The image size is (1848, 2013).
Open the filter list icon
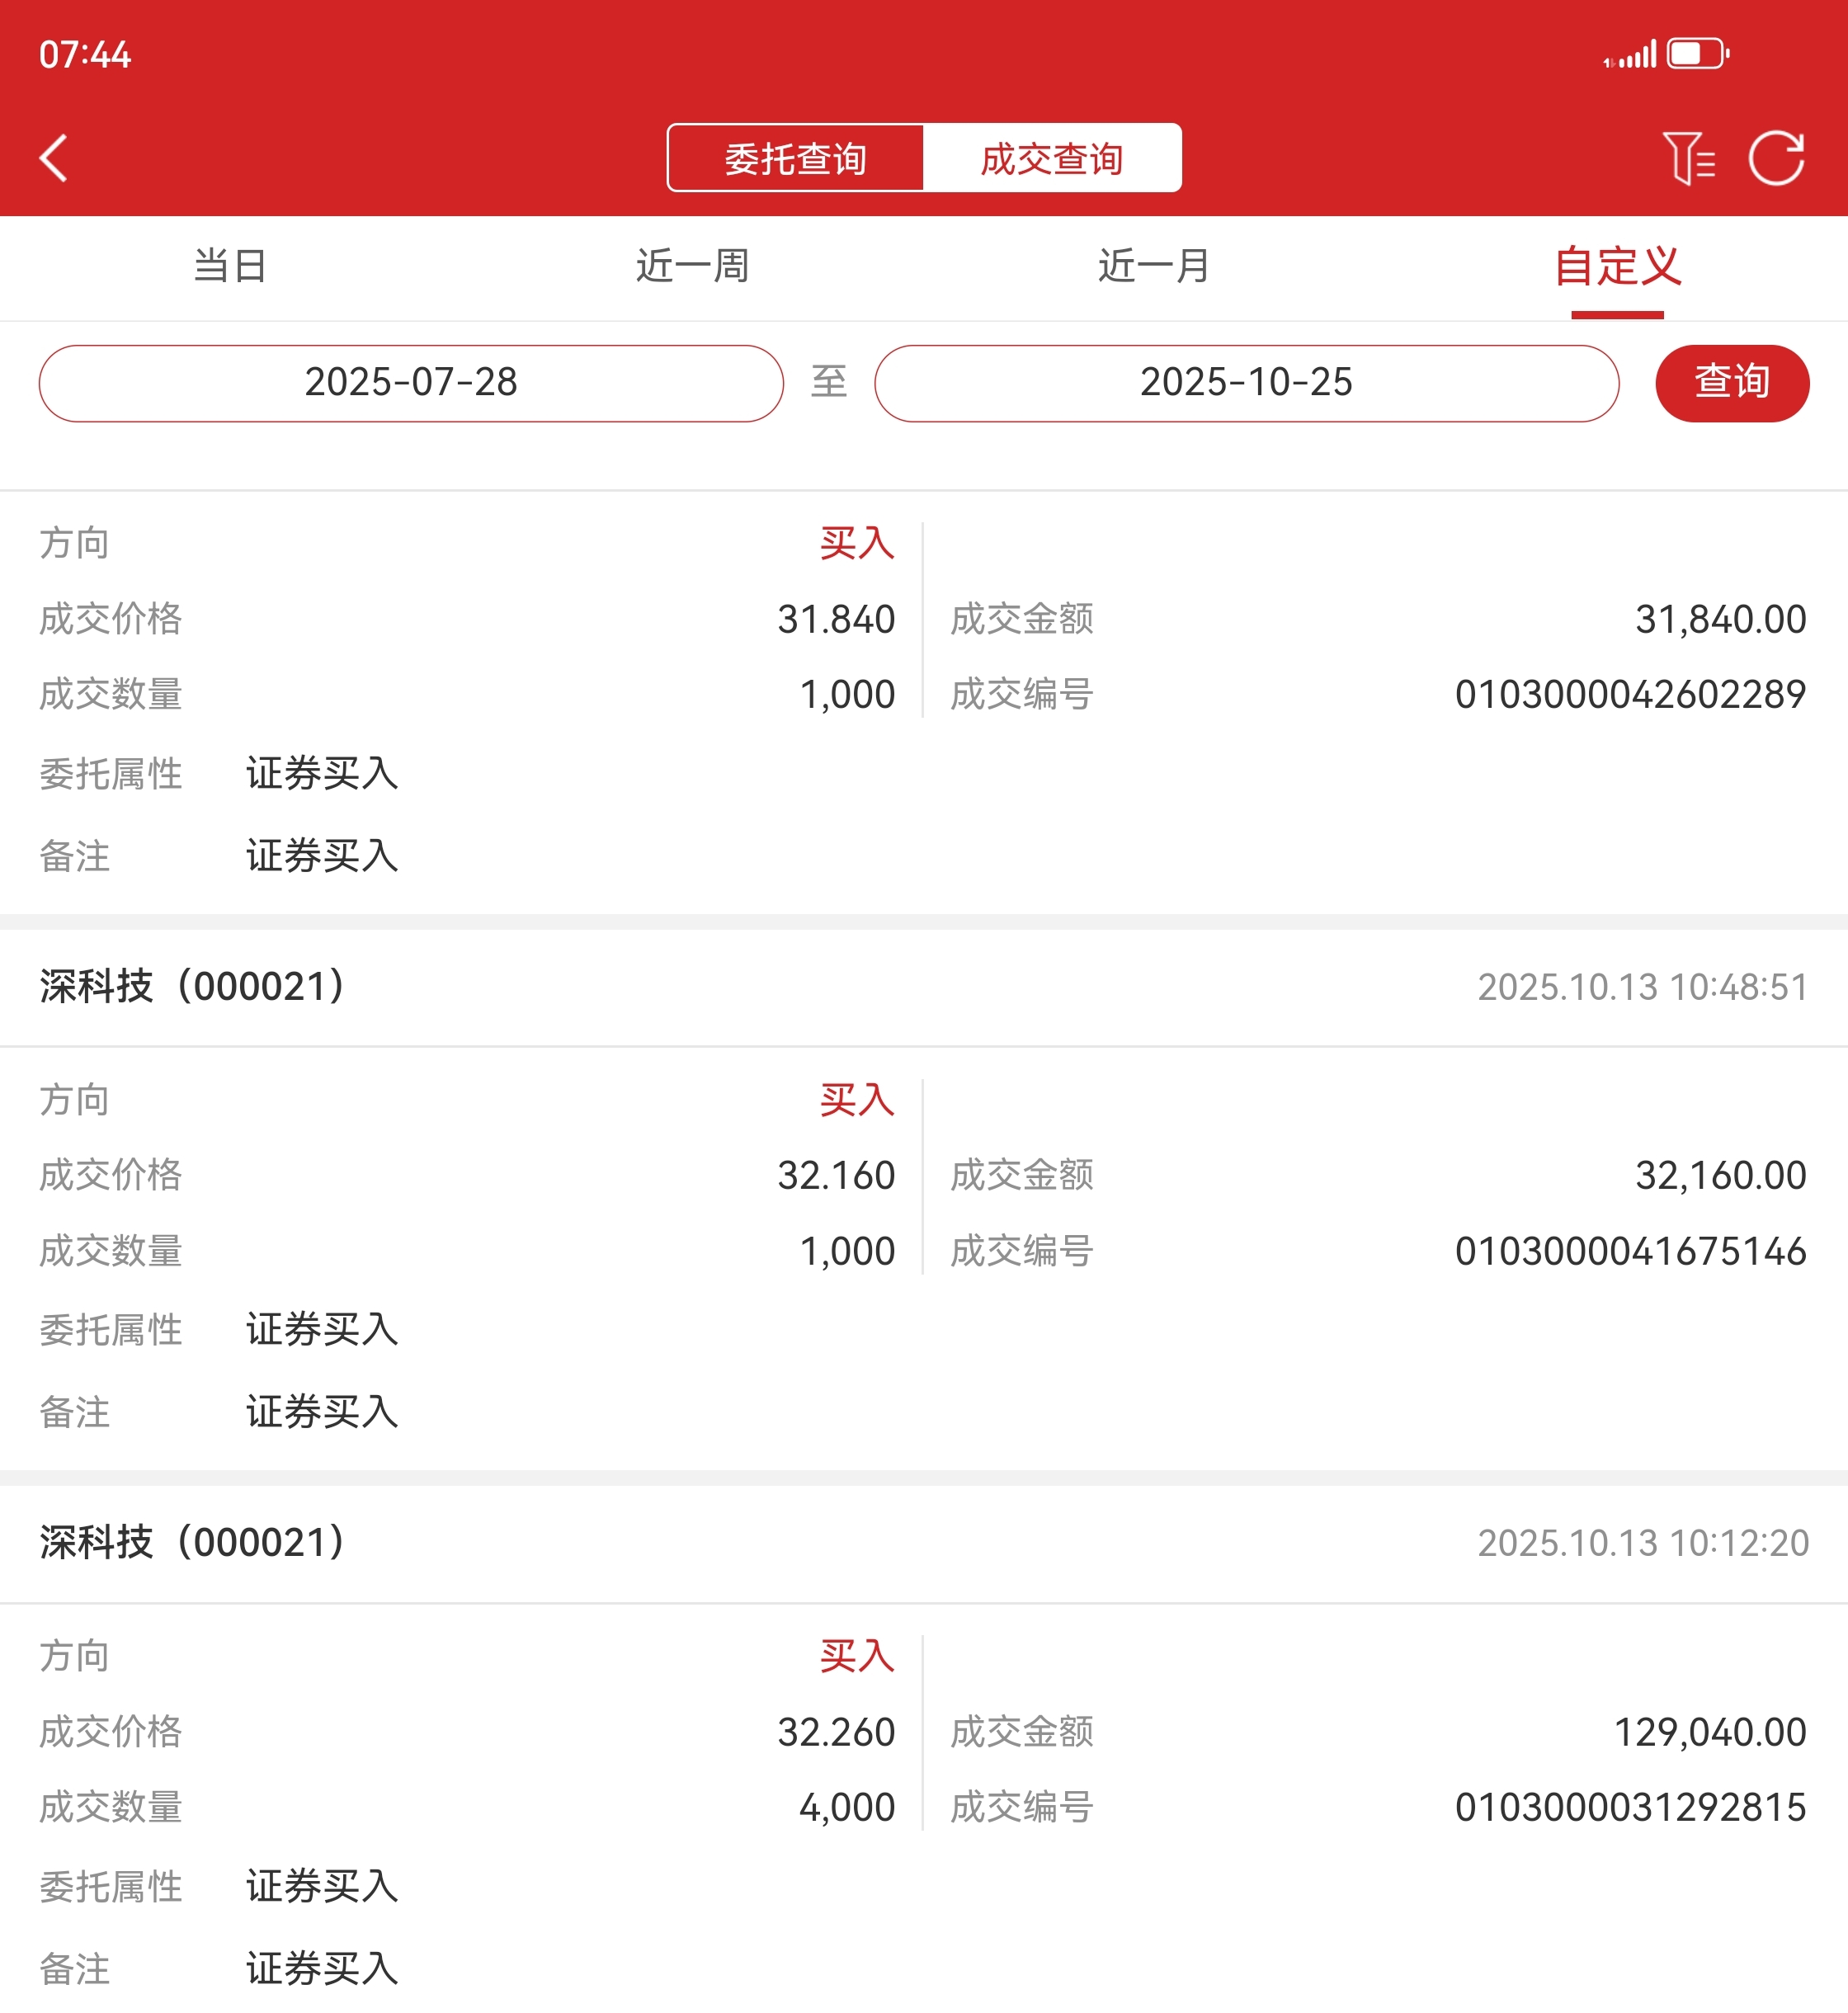[1687, 158]
